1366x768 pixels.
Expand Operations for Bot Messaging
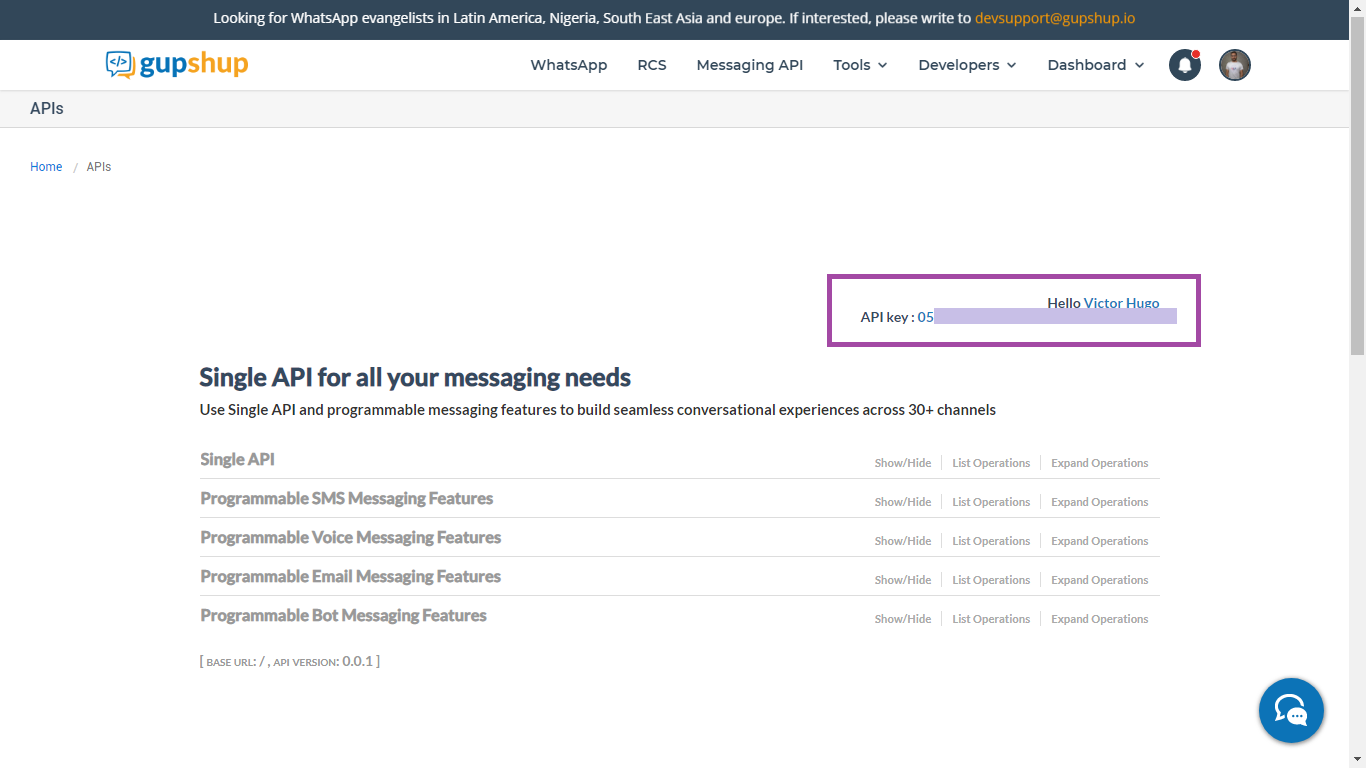[x=1100, y=619]
